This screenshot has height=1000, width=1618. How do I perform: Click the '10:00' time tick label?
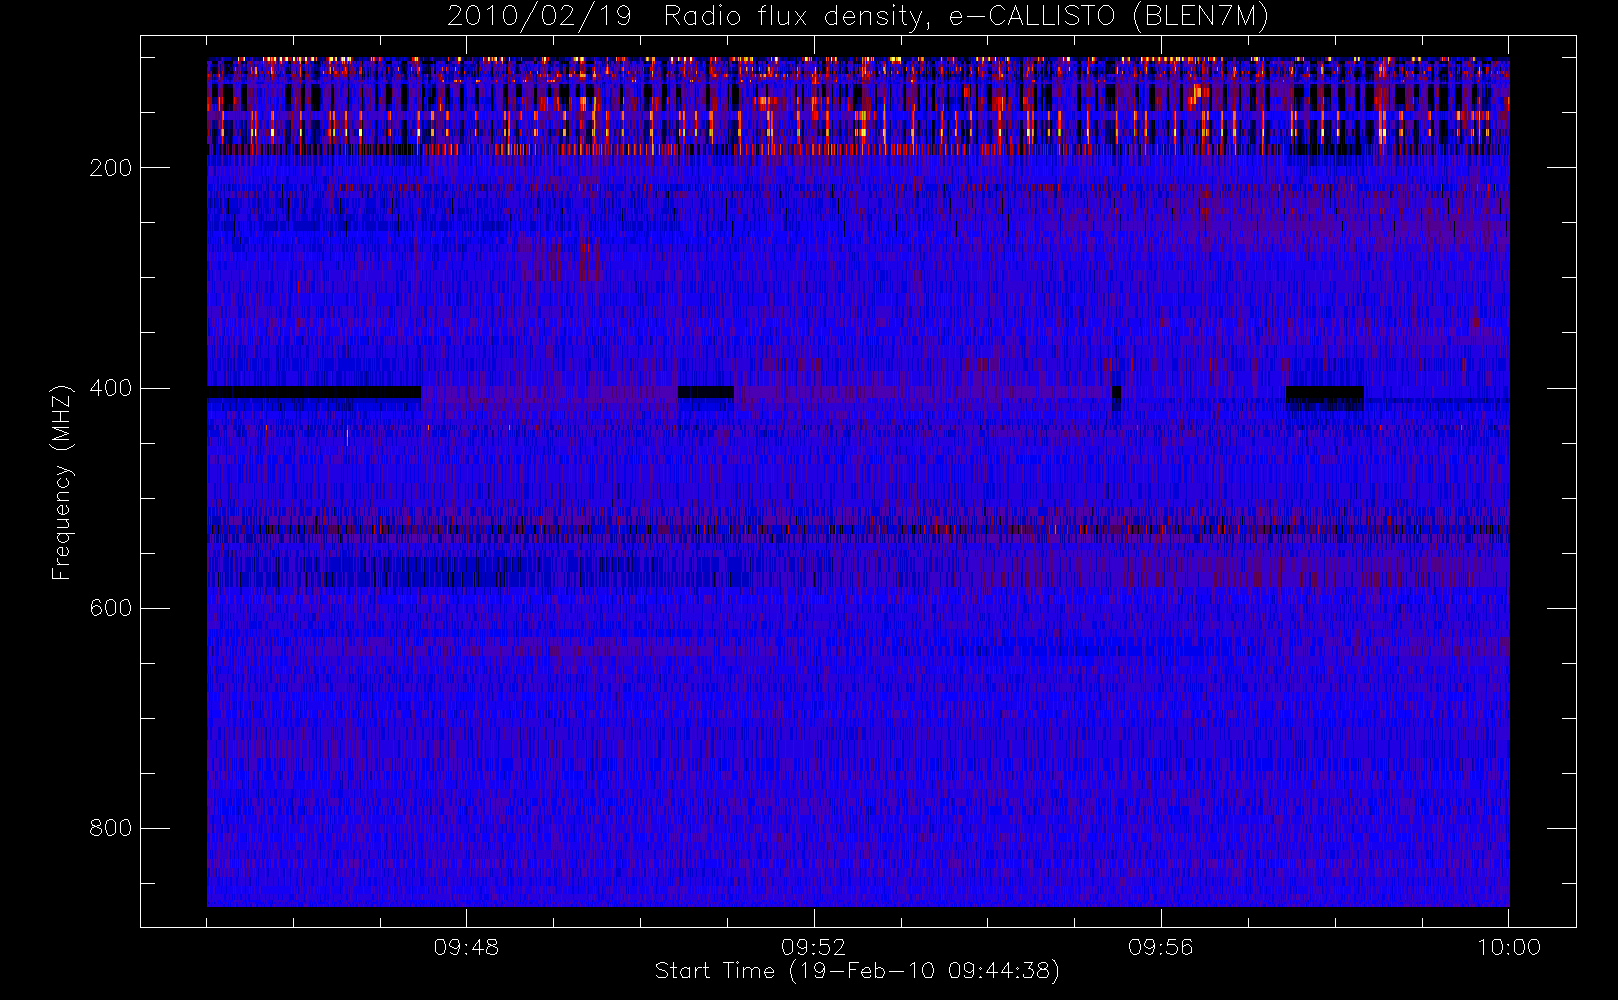[x=1509, y=947]
